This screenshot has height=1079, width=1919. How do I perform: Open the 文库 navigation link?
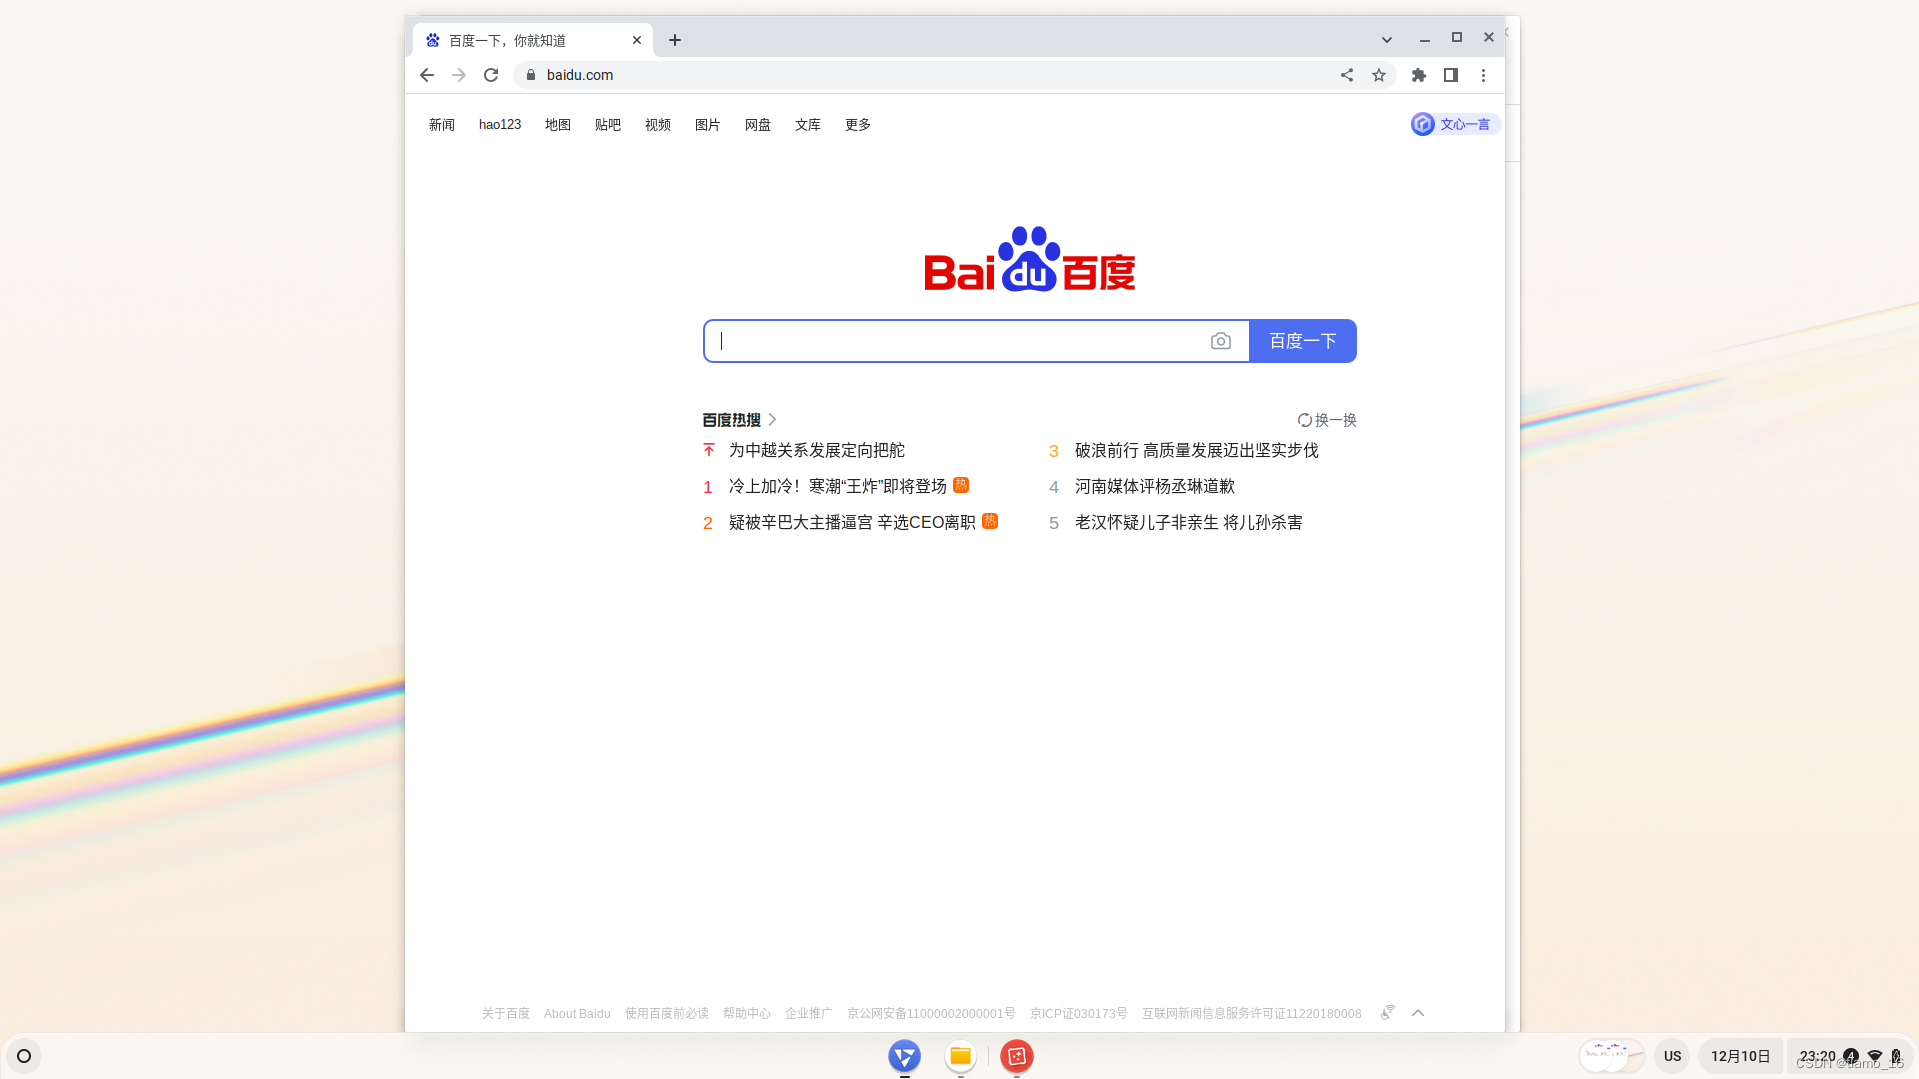808,125
